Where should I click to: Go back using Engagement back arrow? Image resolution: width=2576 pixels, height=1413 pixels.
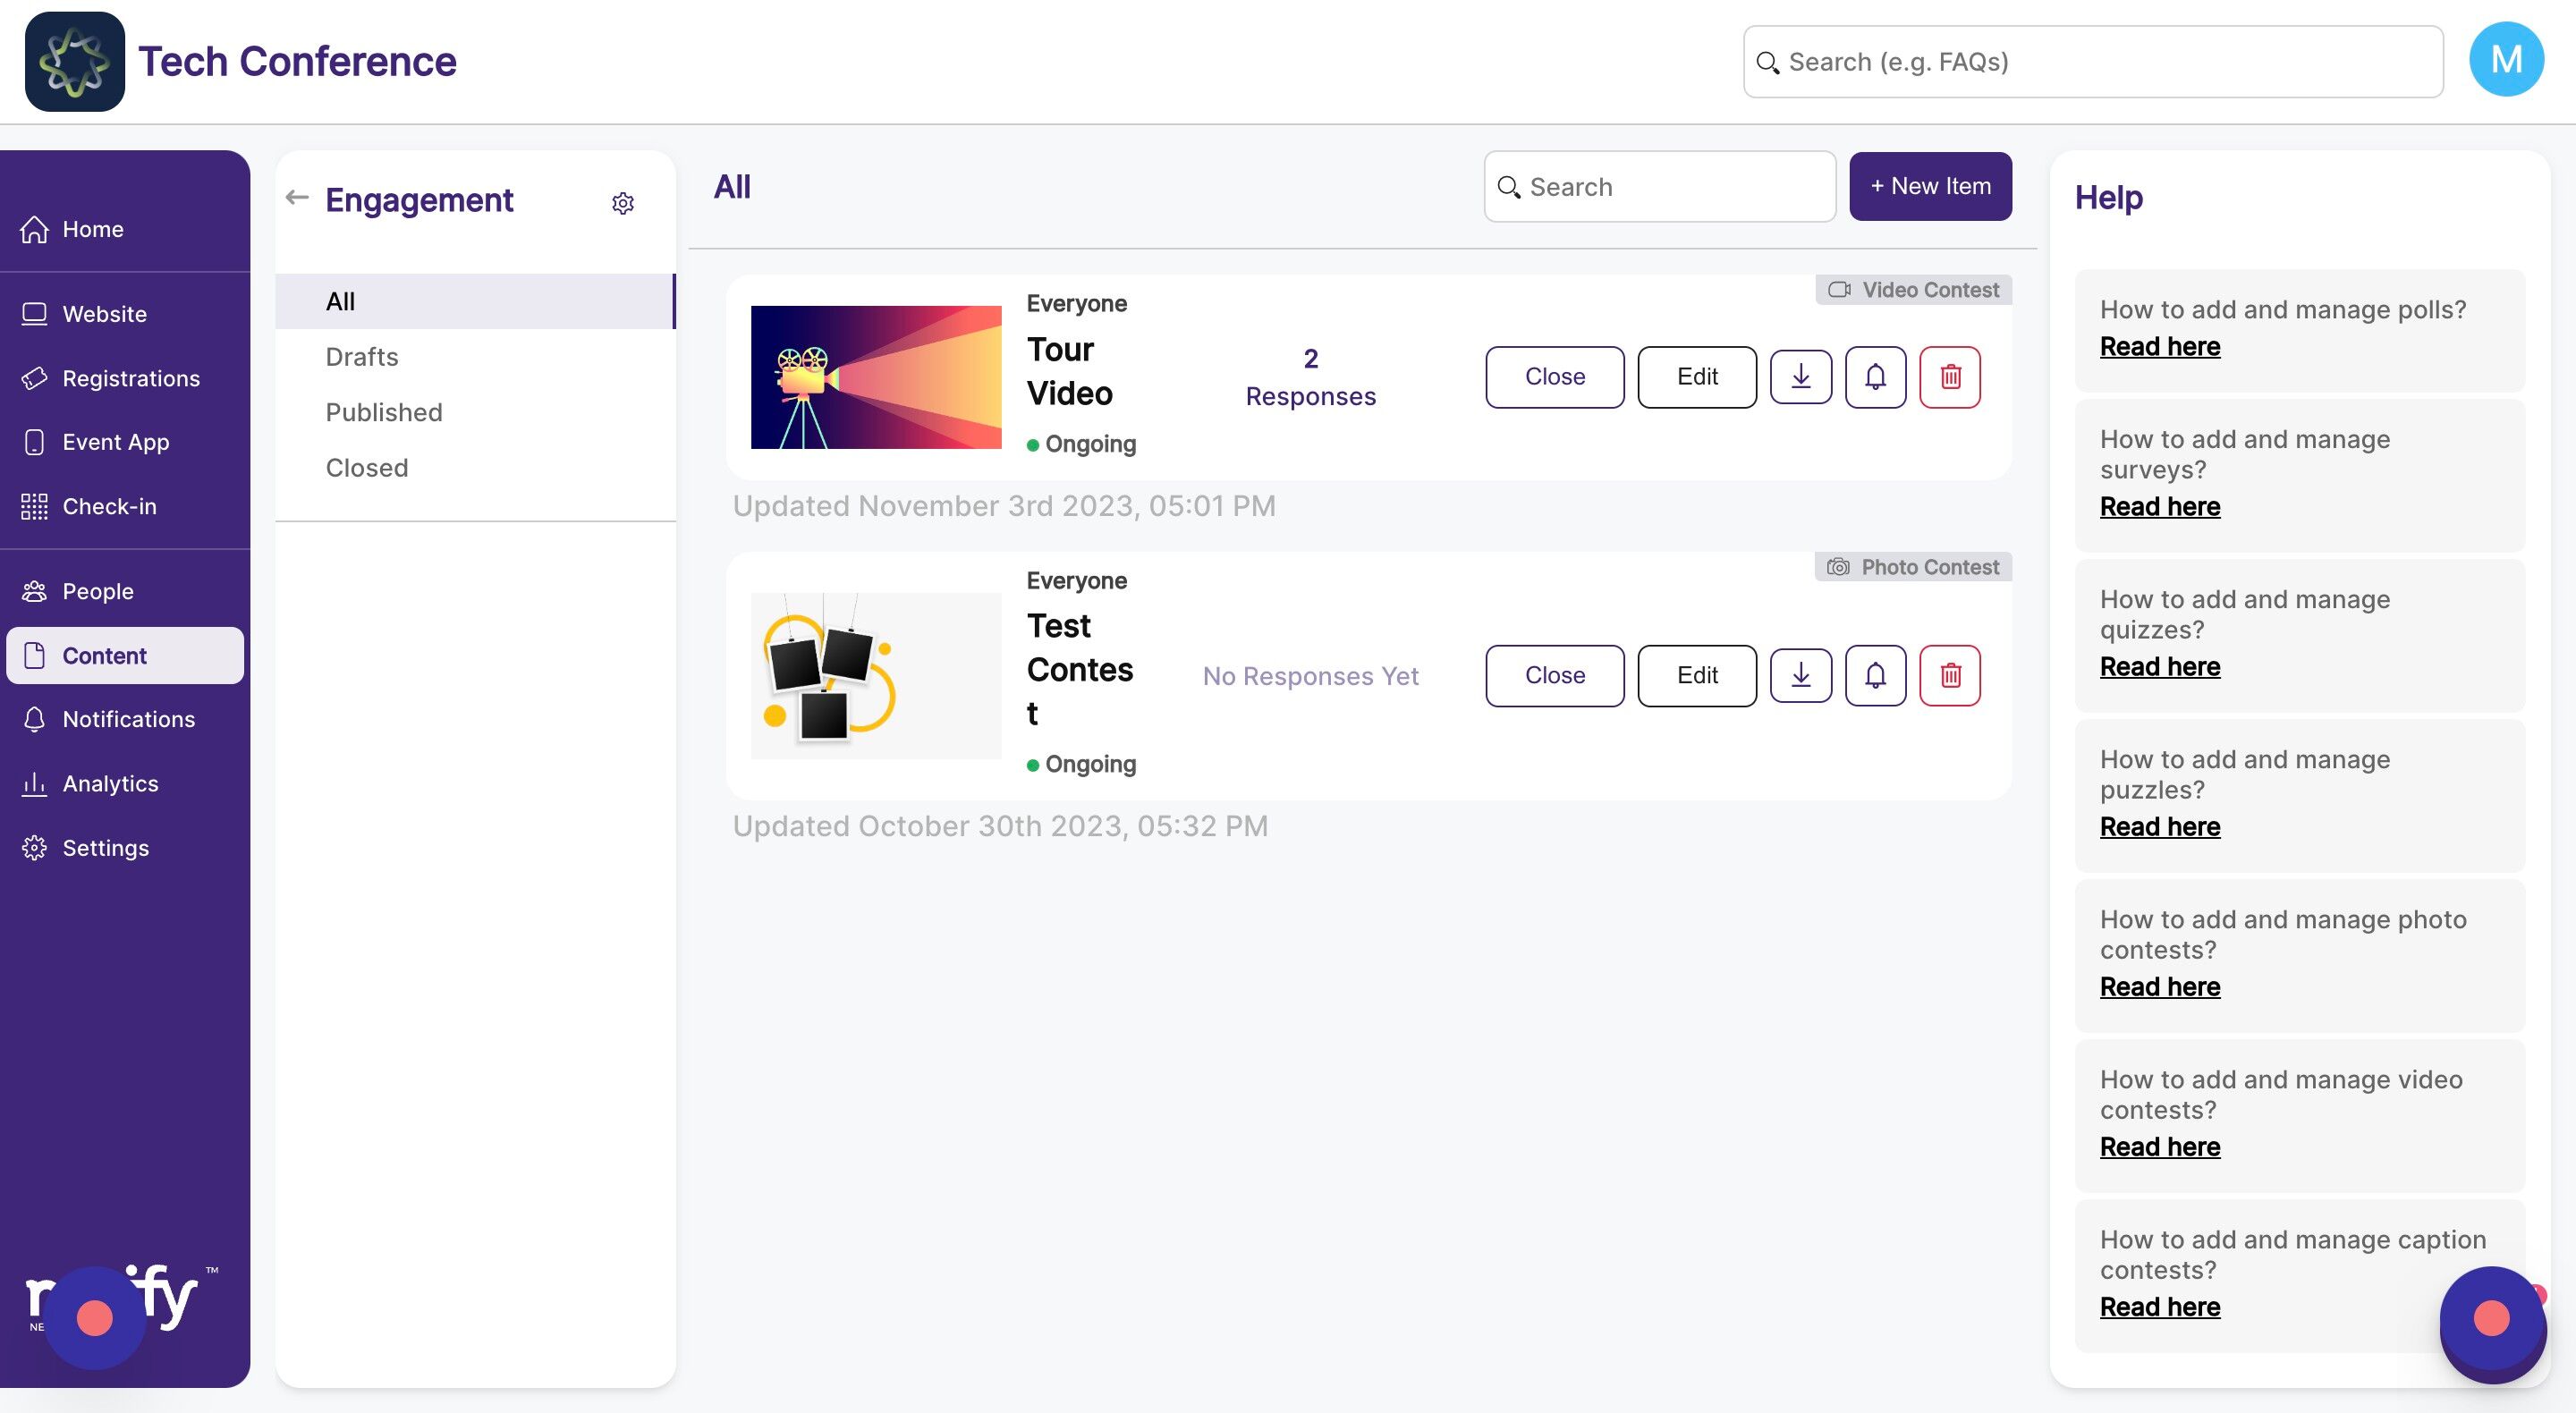pos(296,198)
